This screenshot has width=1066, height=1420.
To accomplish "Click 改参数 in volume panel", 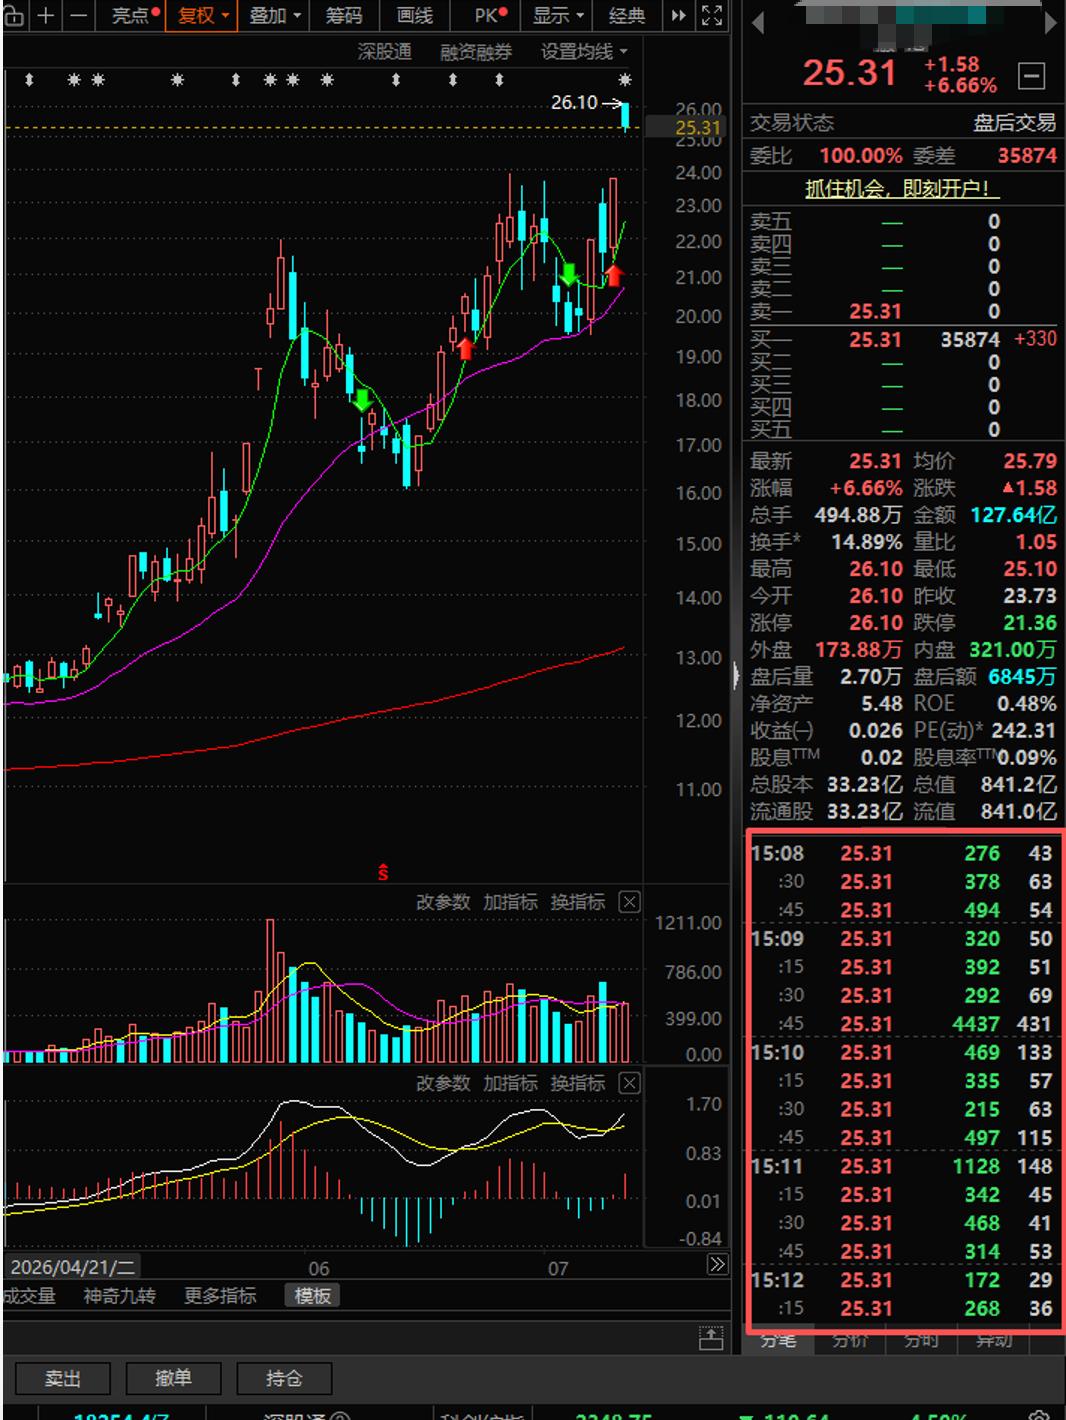I will point(443,902).
